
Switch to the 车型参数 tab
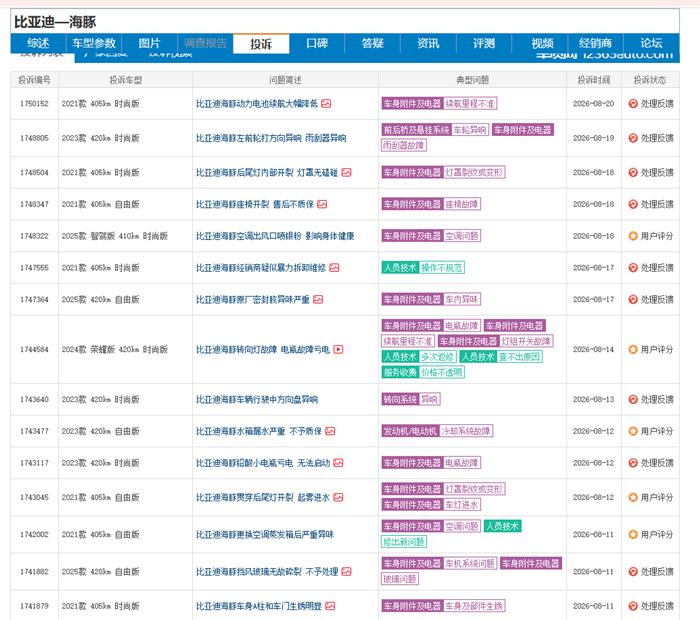[x=94, y=43]
